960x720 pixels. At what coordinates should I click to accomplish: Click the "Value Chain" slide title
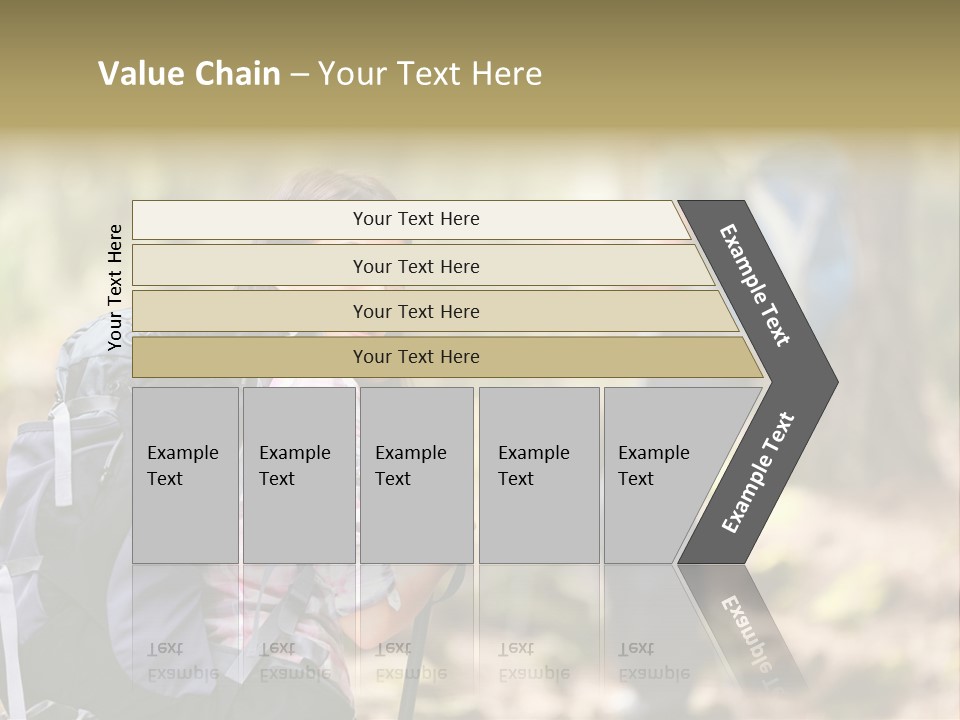[189, 74]
